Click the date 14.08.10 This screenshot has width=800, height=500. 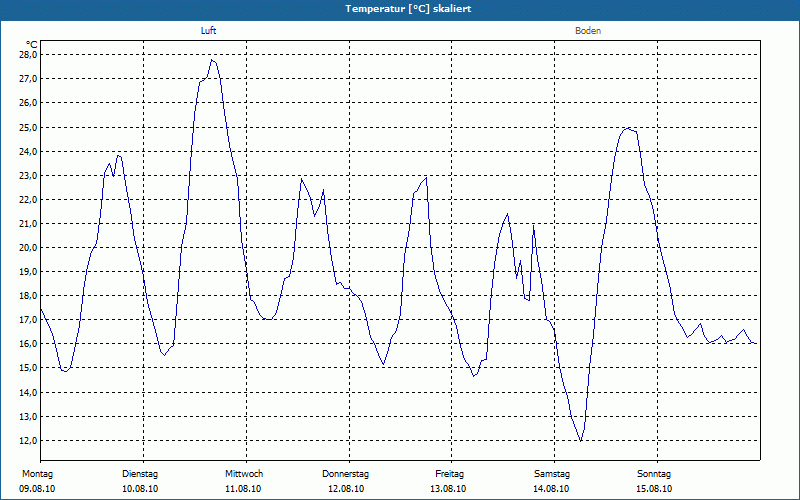pos(551,489)
